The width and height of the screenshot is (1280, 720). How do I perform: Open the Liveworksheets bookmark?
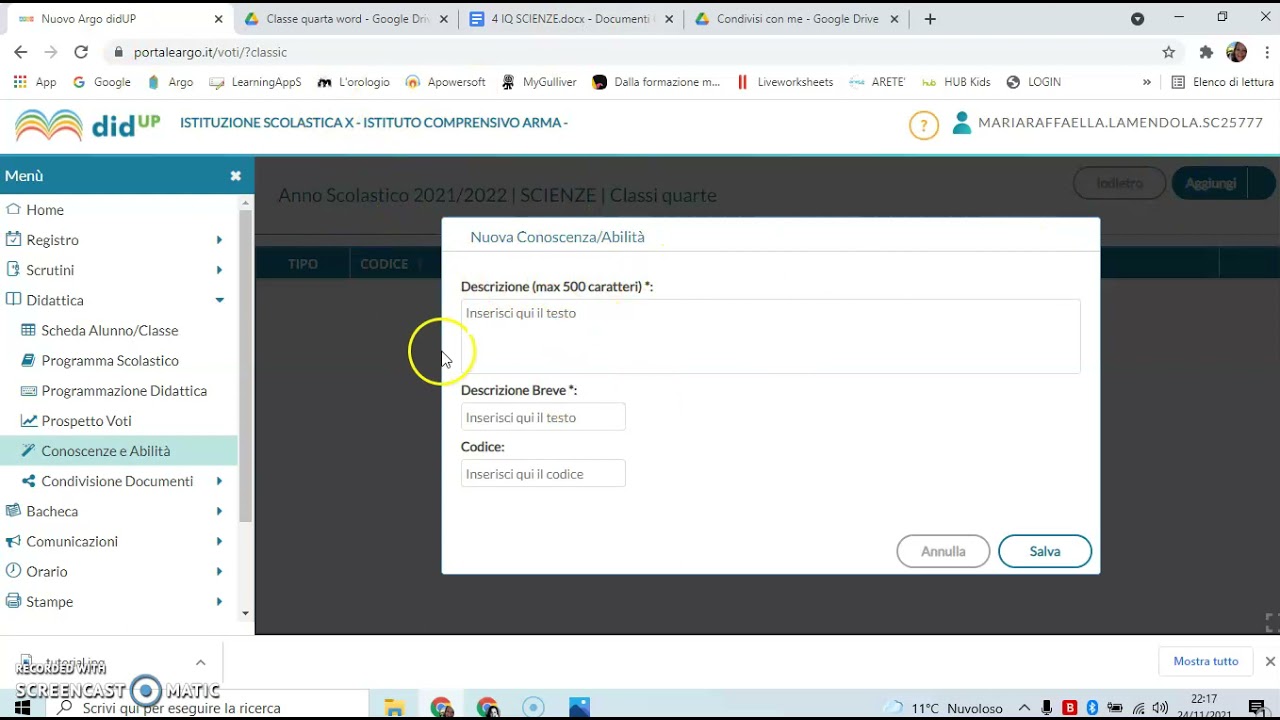point(785,82)
